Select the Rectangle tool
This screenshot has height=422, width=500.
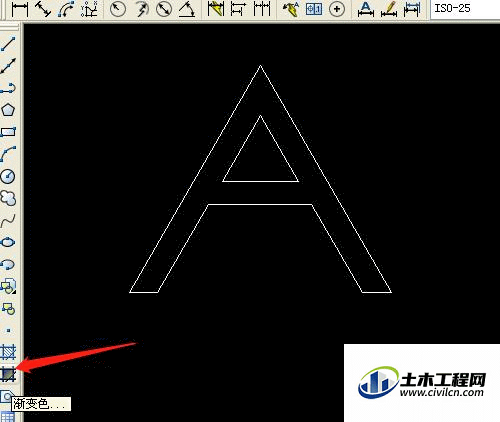(x=8, y=132)
